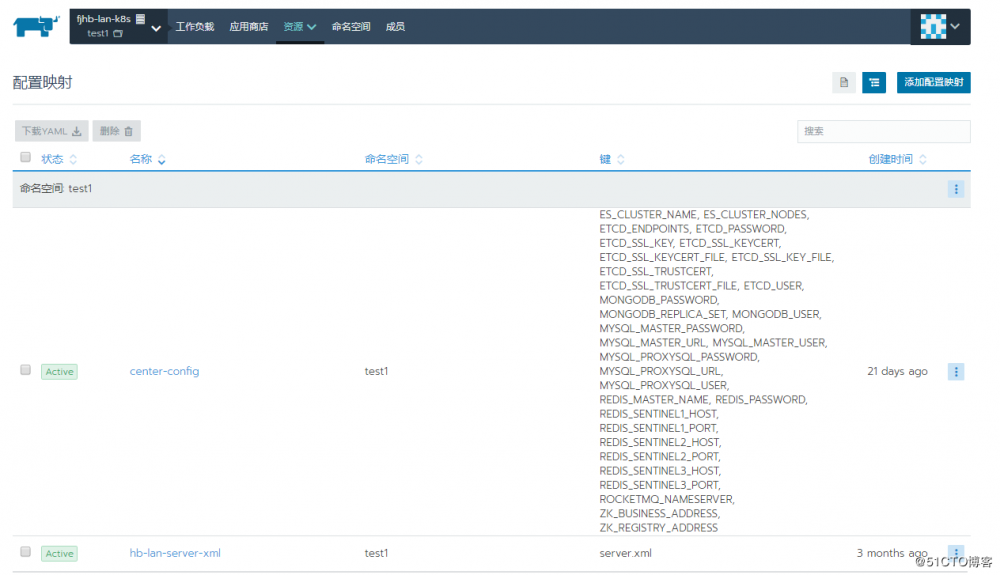Sort by 创建时间 column
The image size is (1000, 575).
(x=897, y=159)
